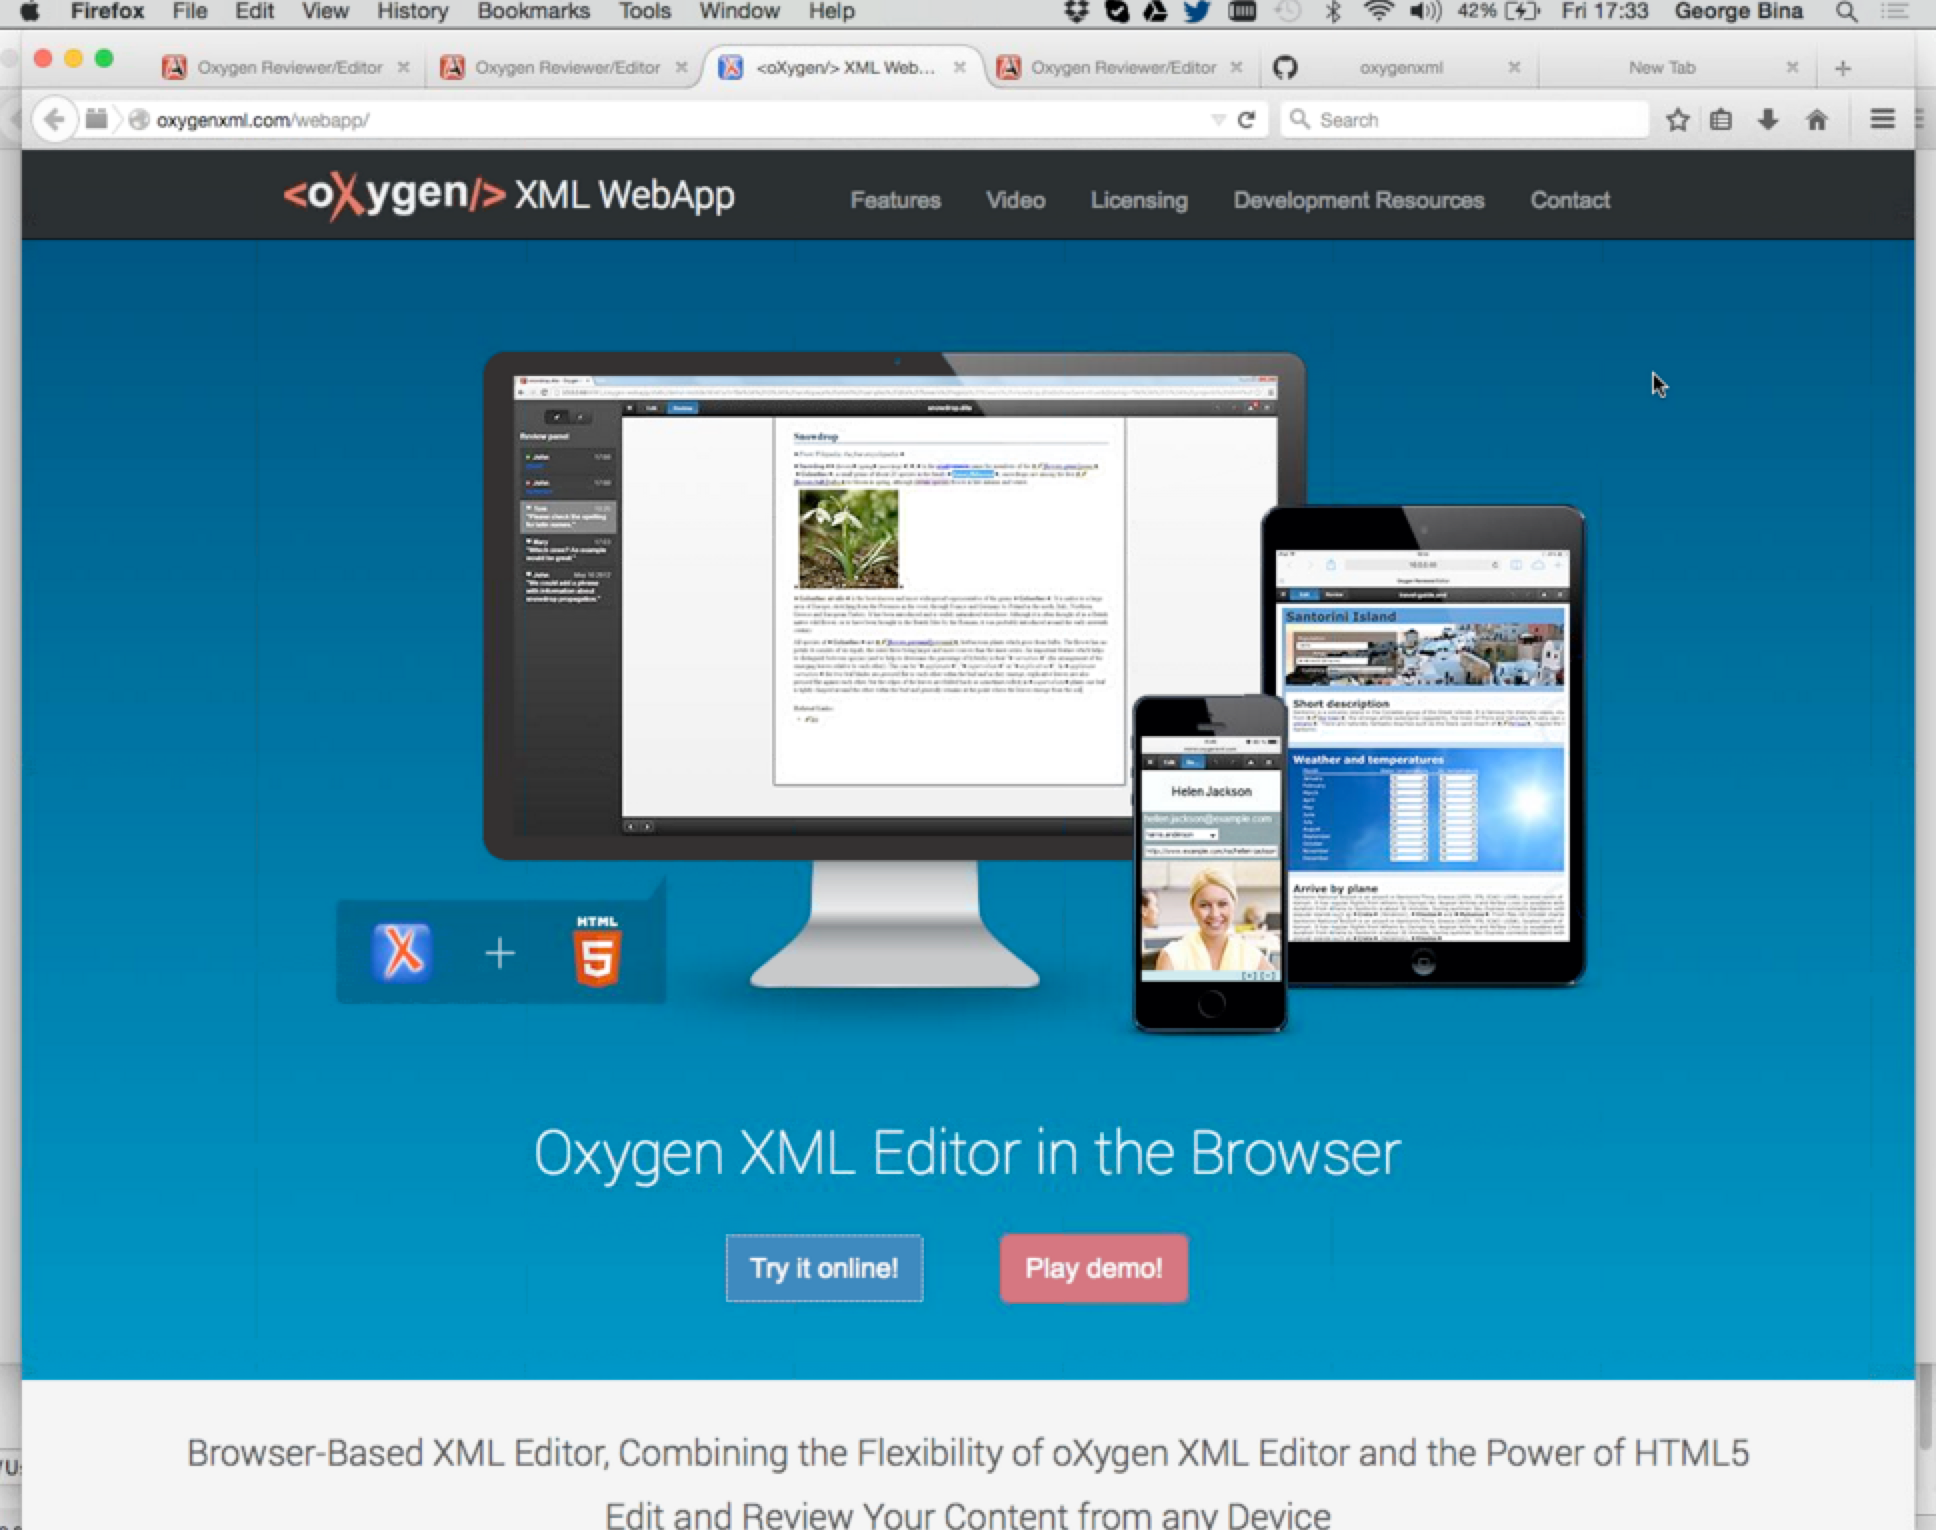Open the Licensing navigation link
Screen dimensions: 1936x1530
coord(1139,200)
